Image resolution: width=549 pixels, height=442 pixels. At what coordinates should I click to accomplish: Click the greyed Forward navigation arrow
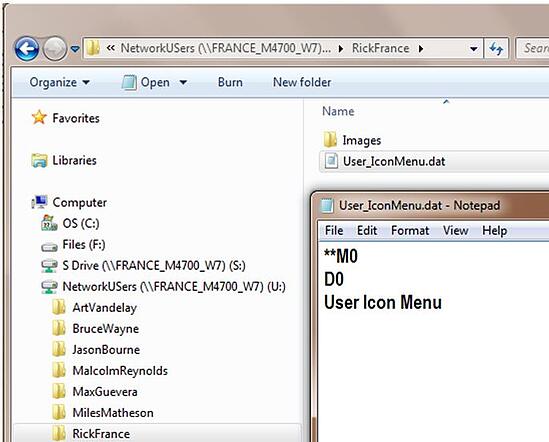55,49
